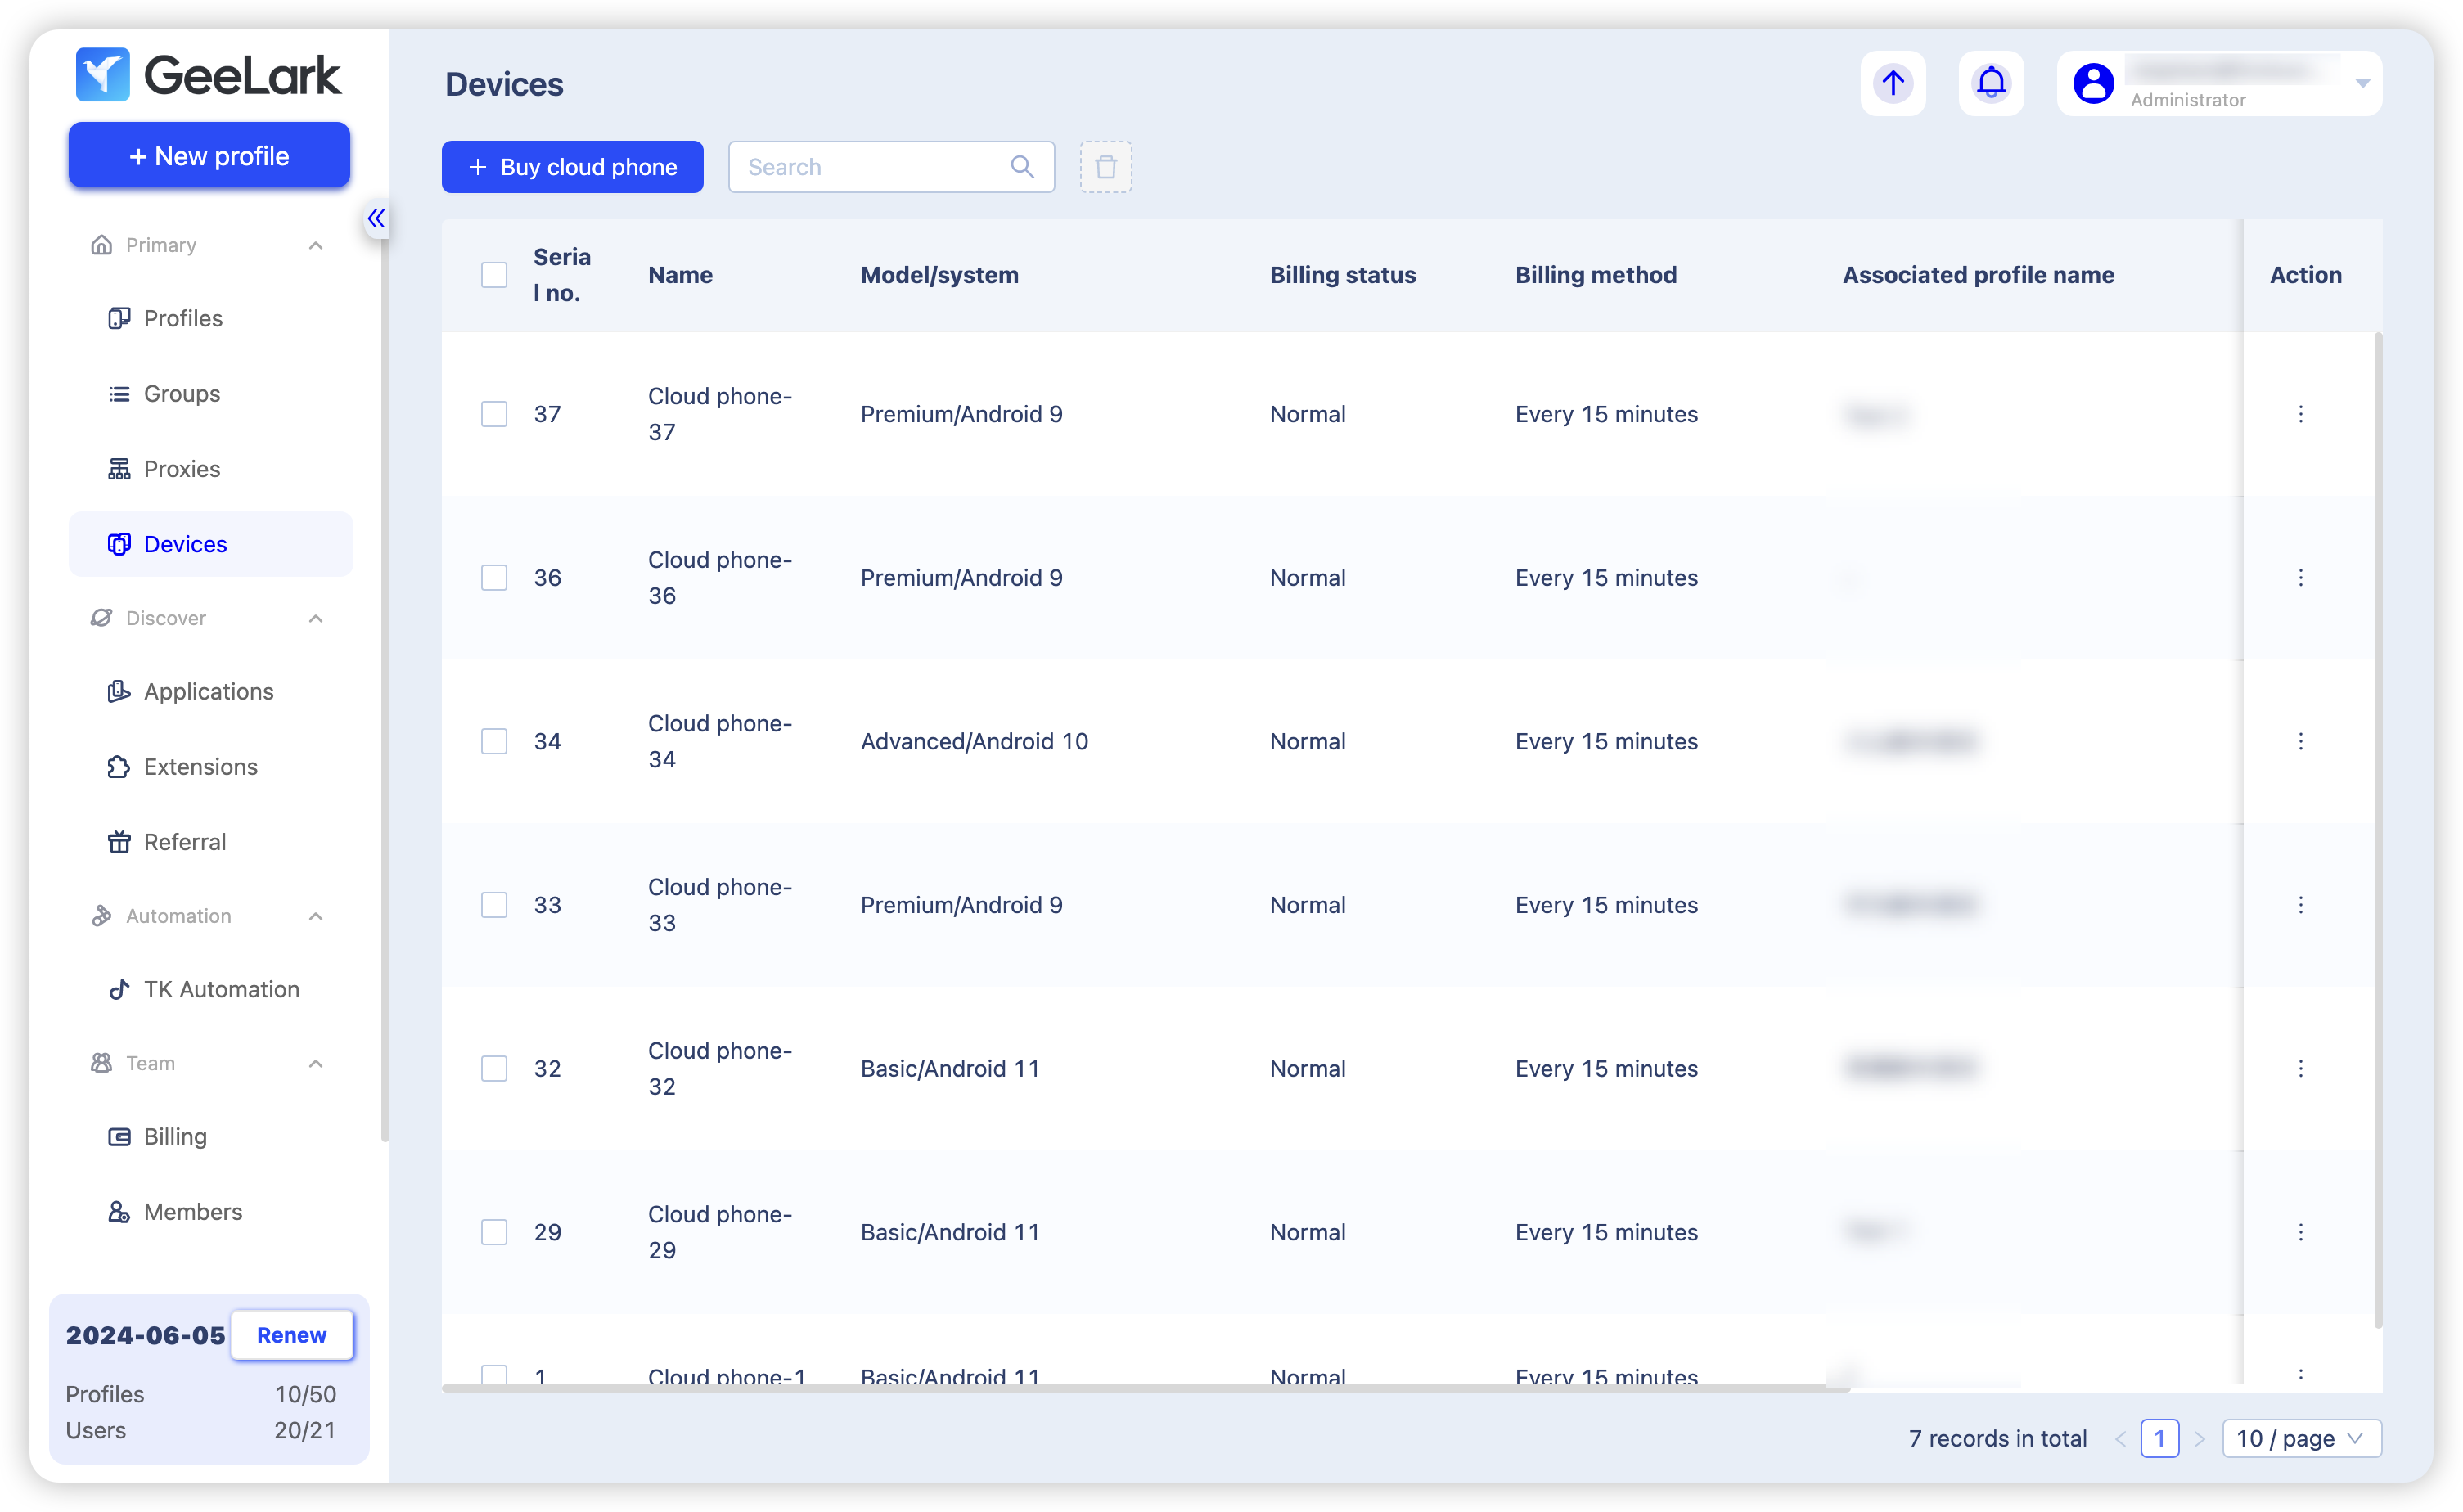Click the Model/system column header
This screenshot has width=2463, height=1512.
940,275
